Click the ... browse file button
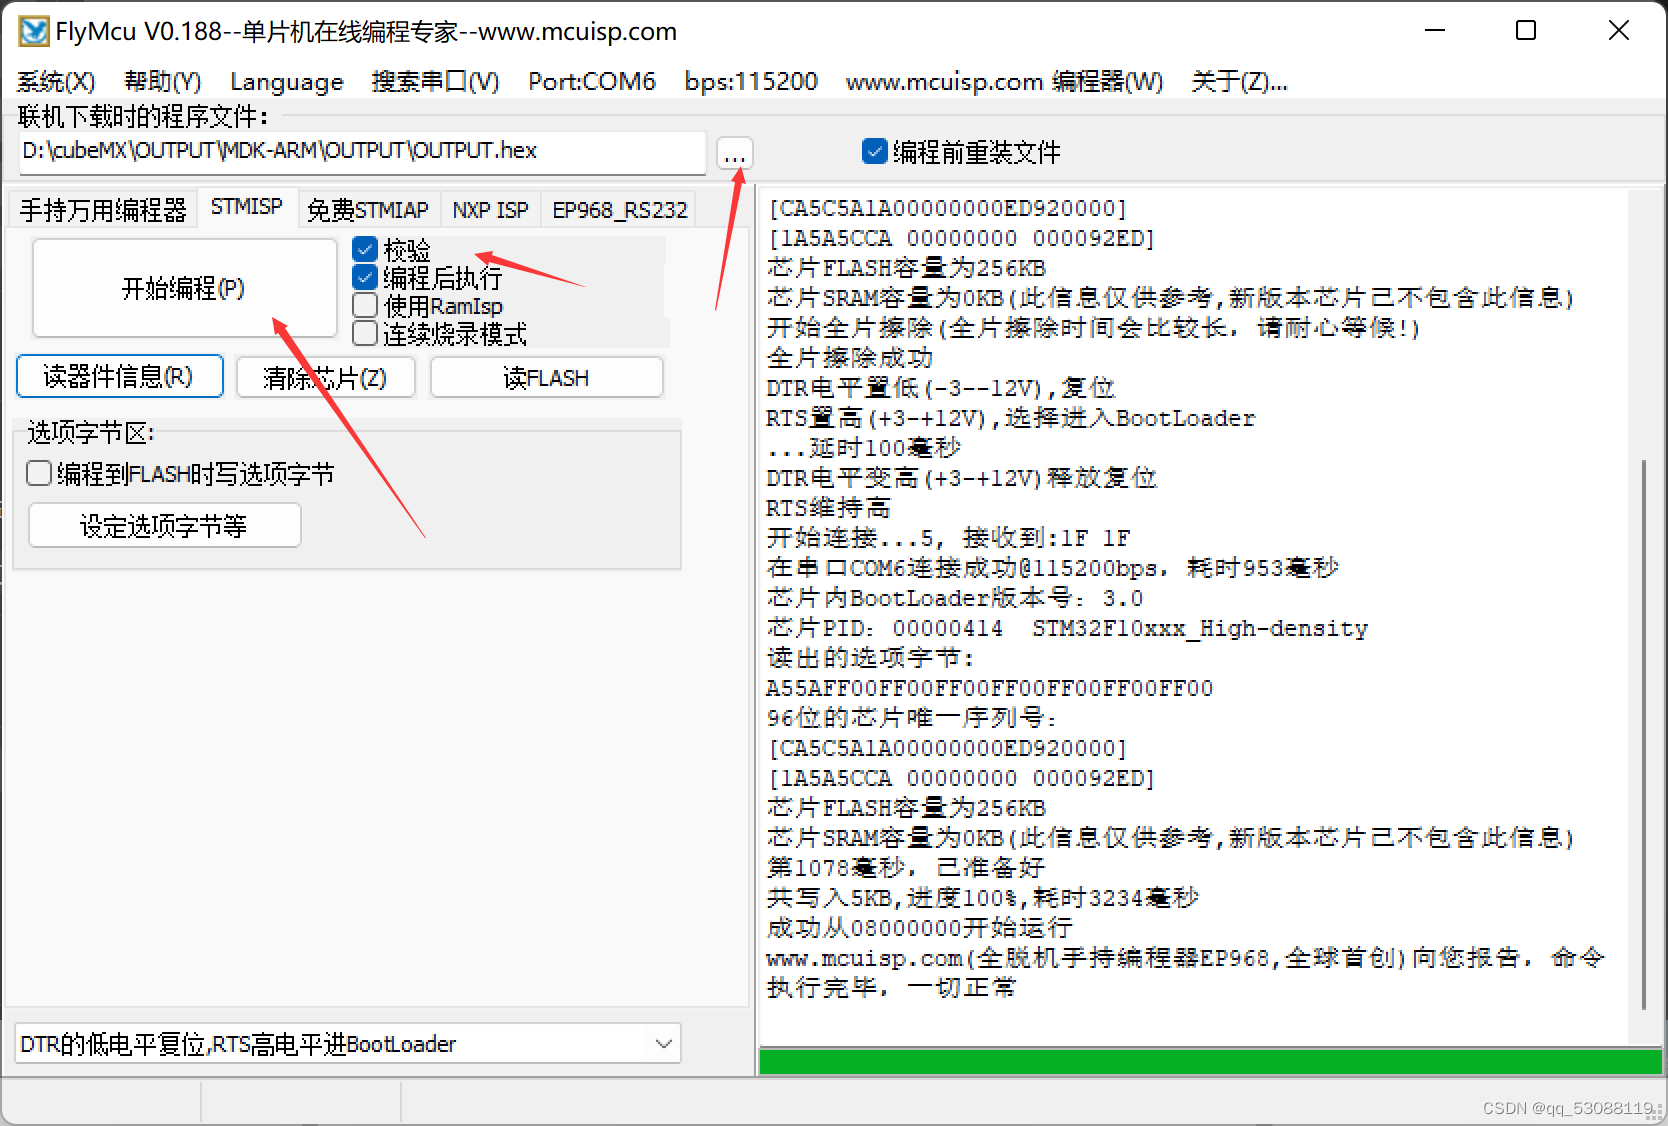The height and width of the screenshot is (1126, 1668). (x=735, y=155)
